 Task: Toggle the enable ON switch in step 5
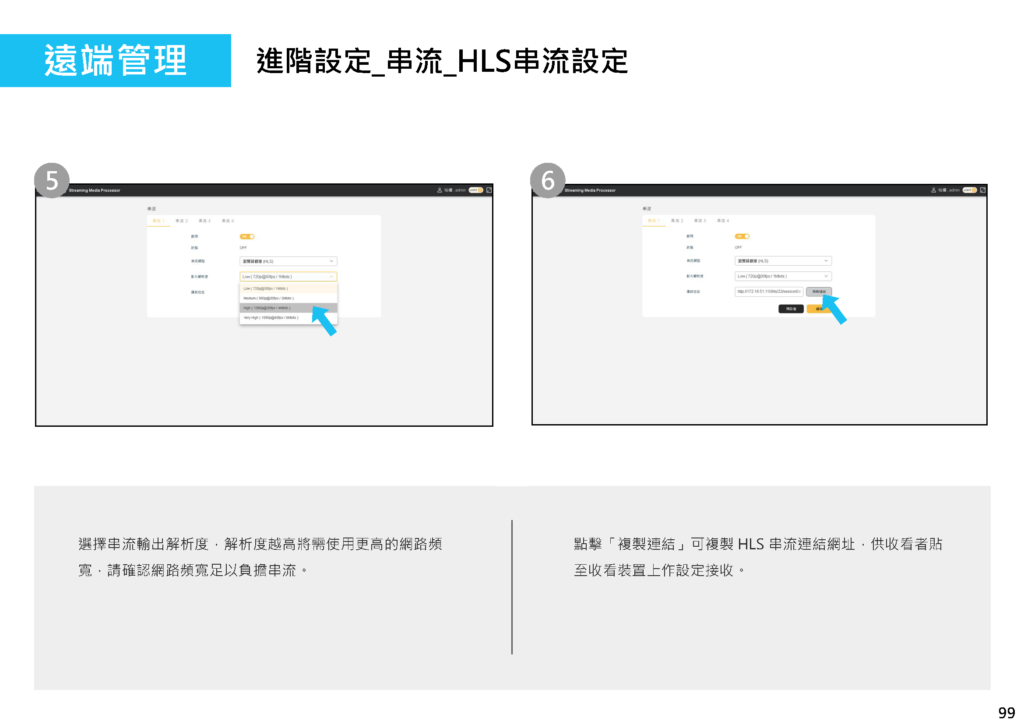[x=247, y=236]
